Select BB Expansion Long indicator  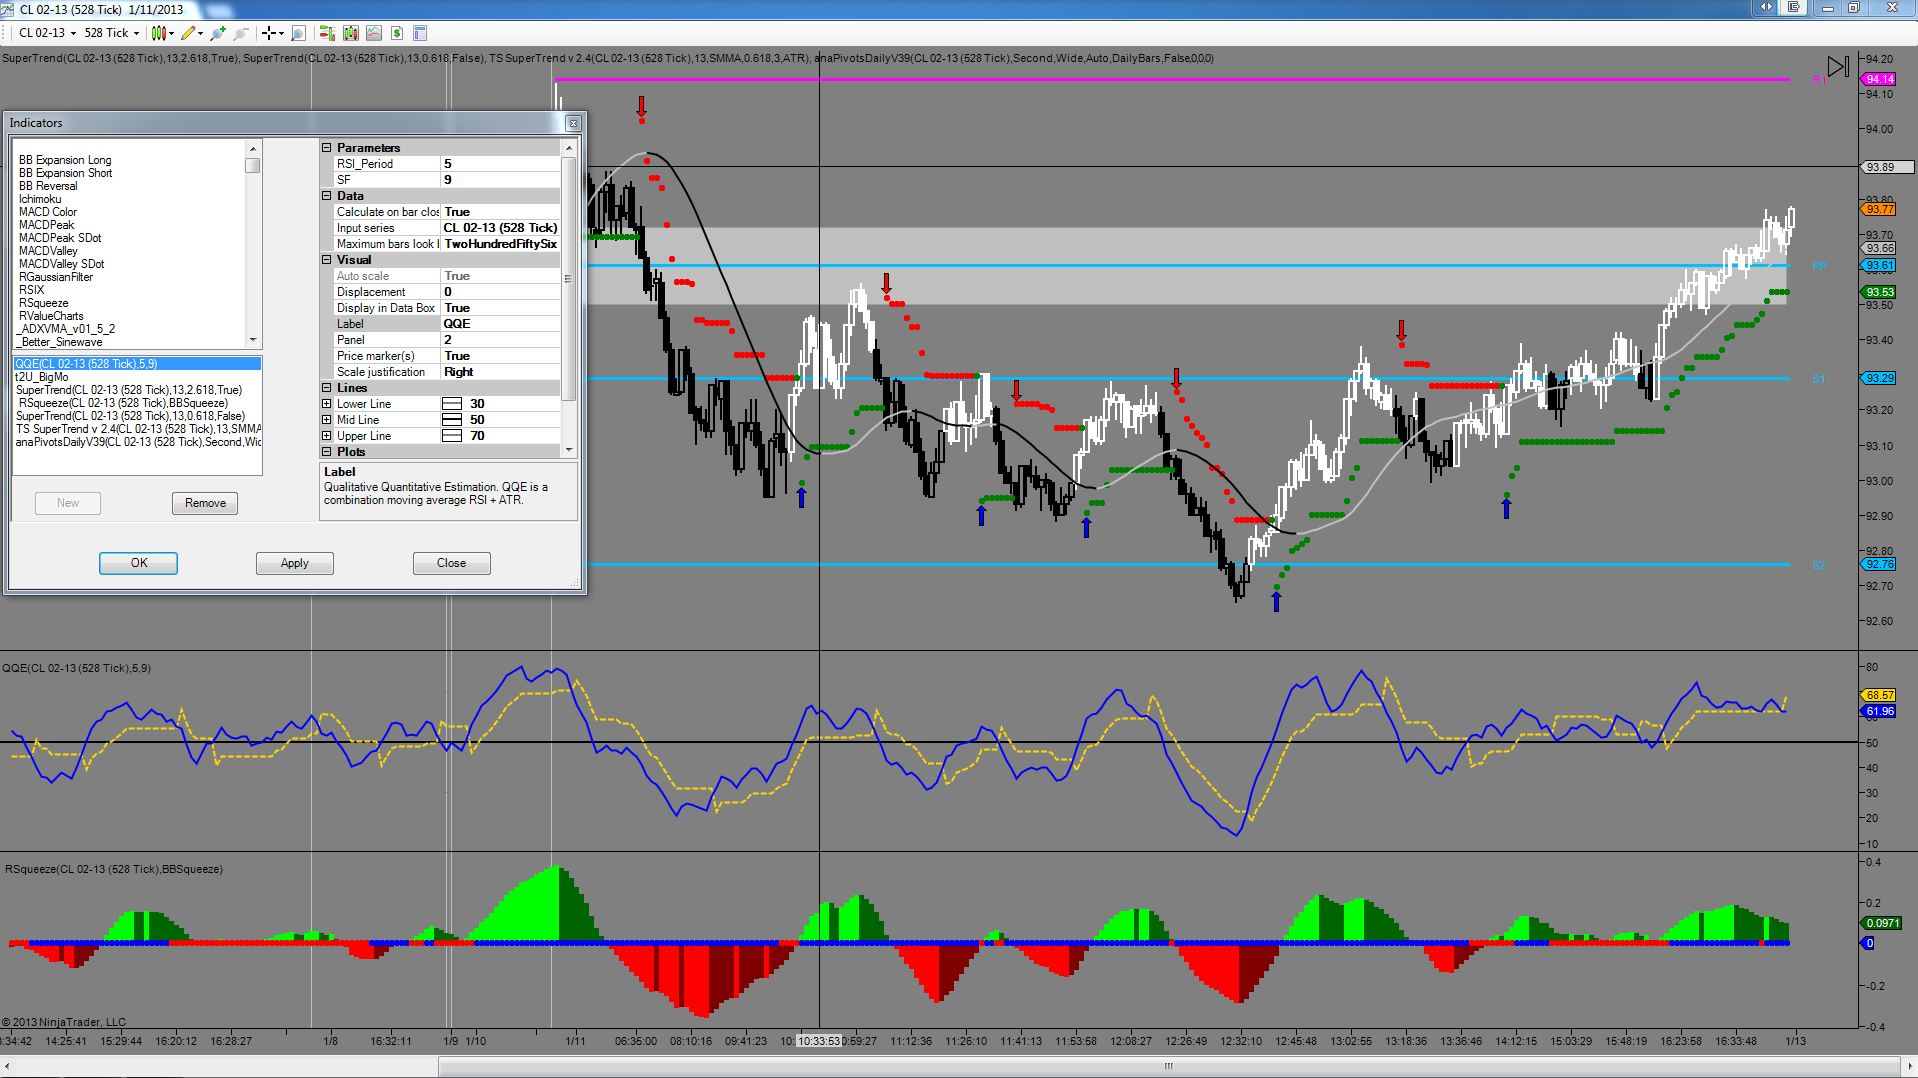[65, 160]
